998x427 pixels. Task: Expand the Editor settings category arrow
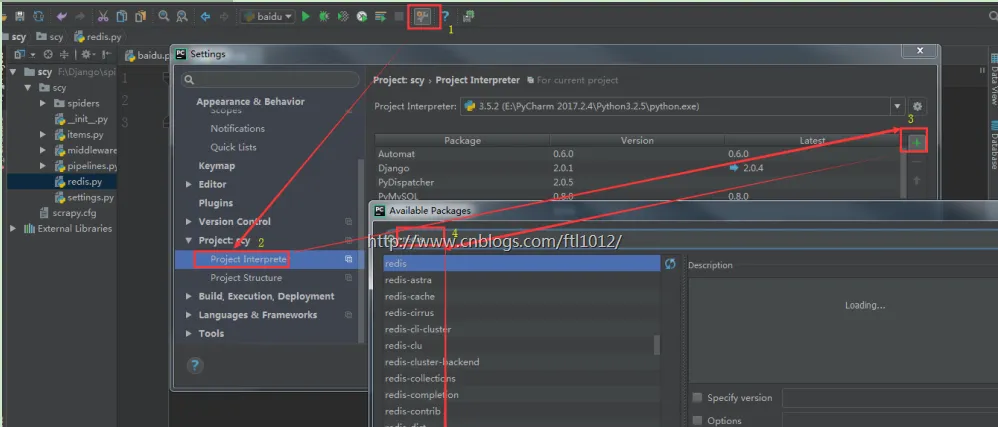(188, 185)
